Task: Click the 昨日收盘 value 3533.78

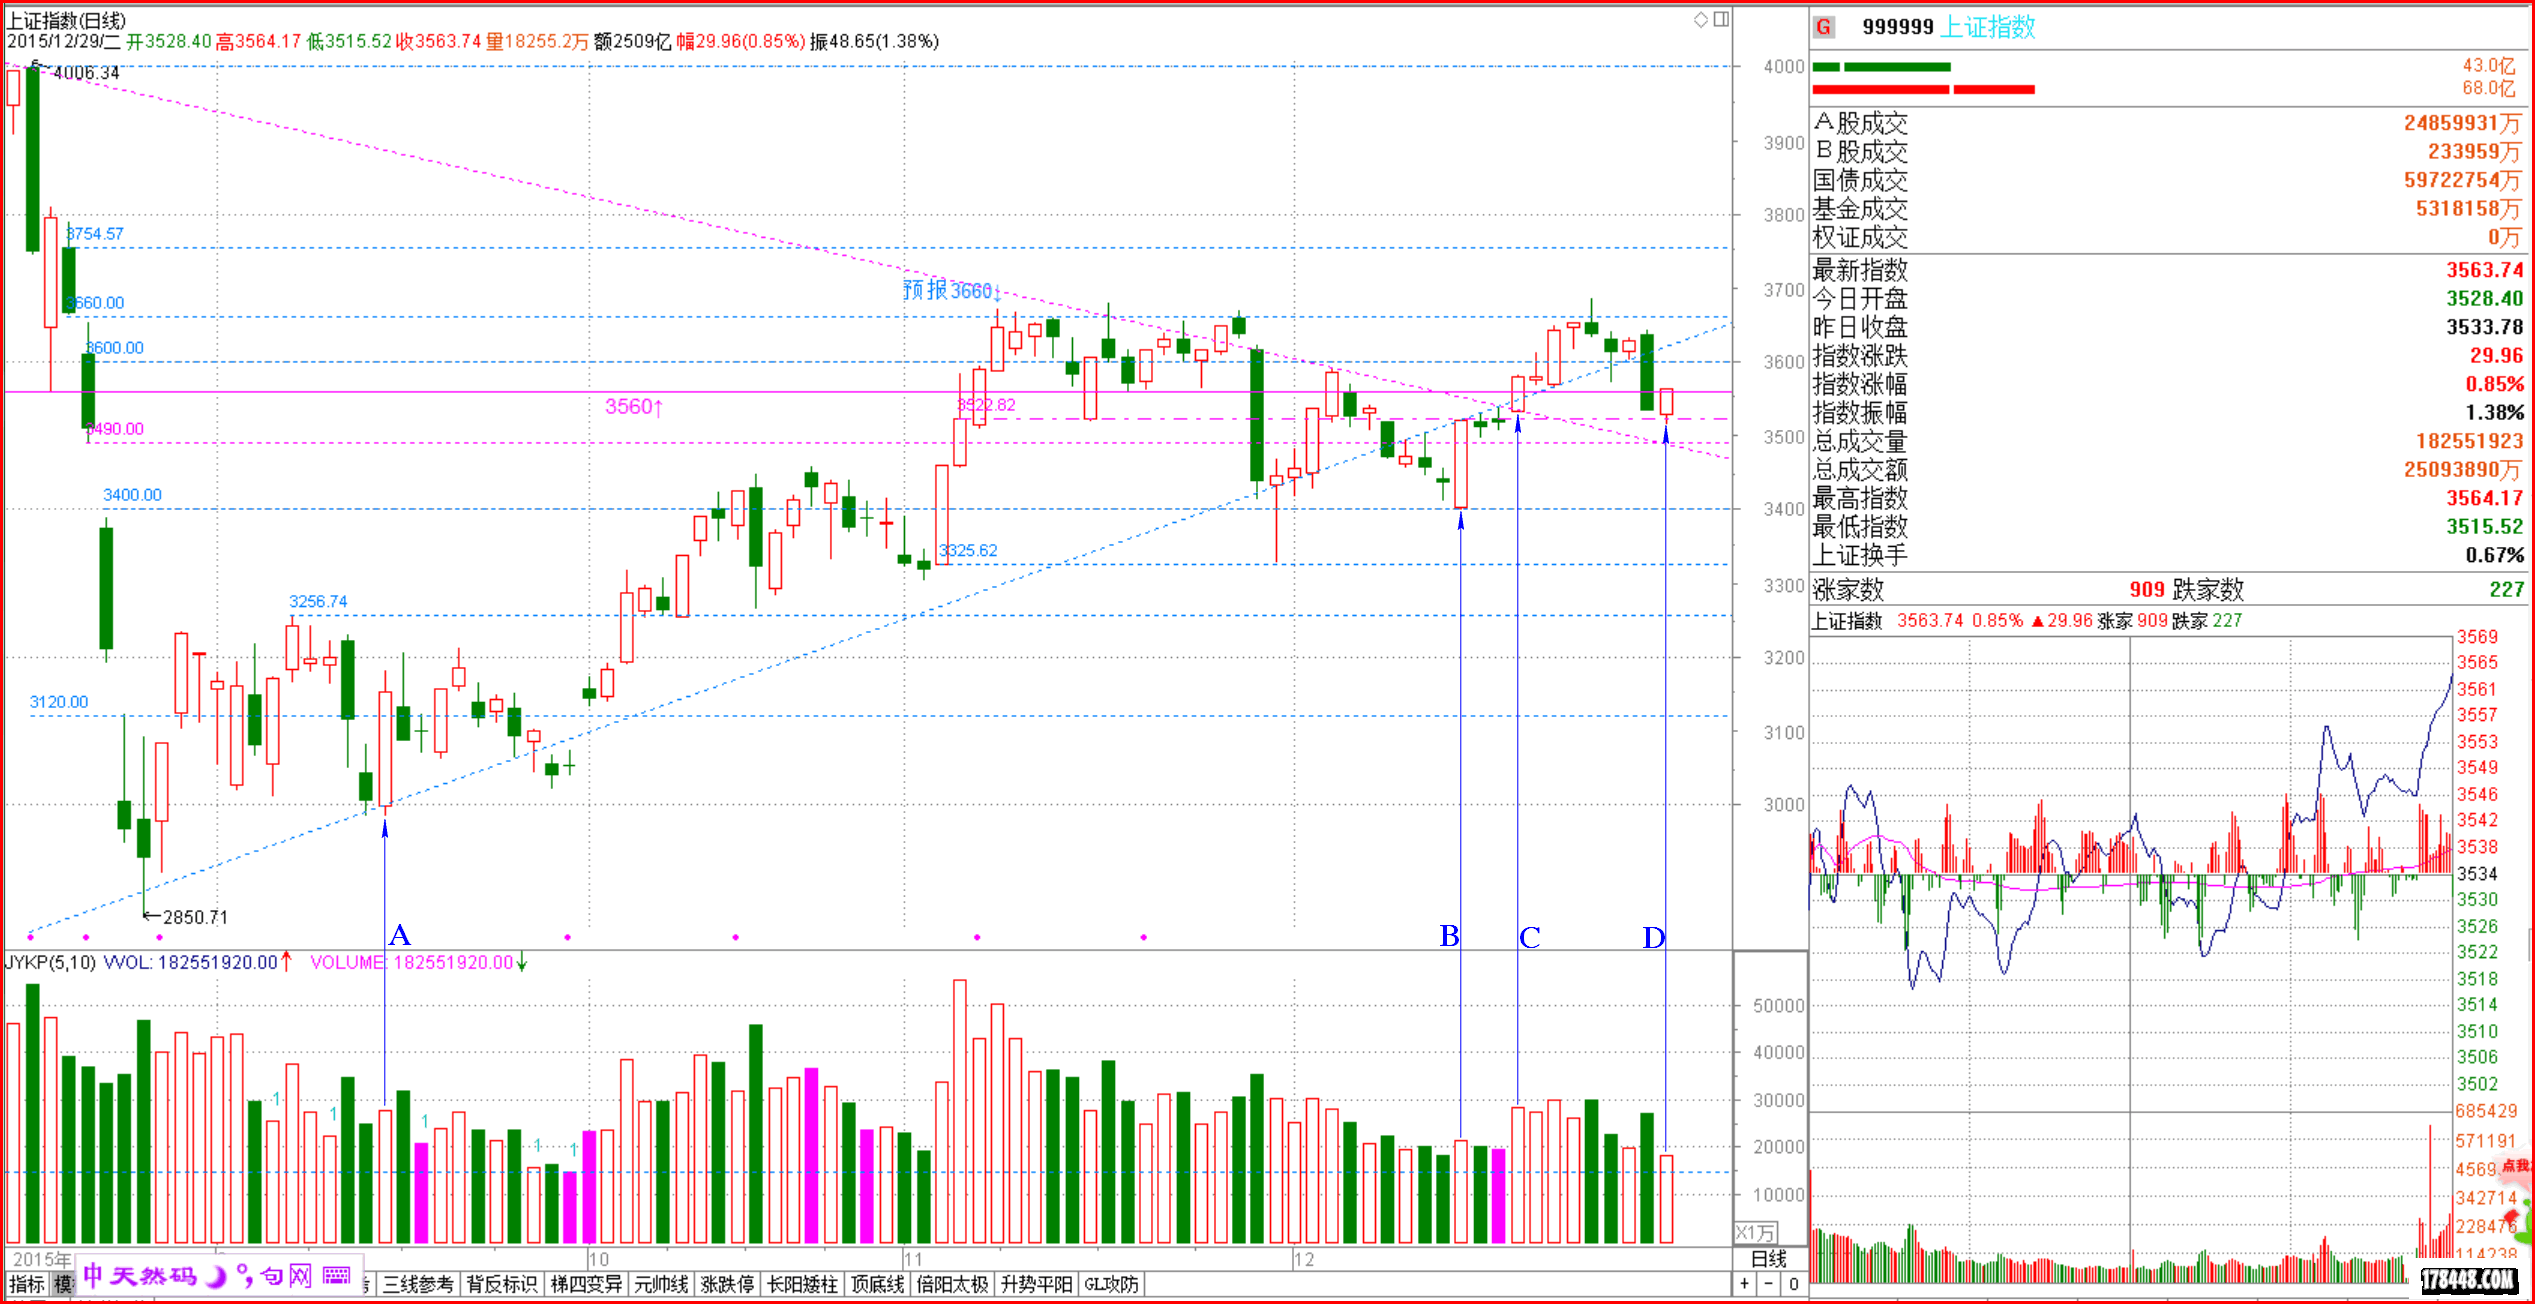Action: point(2485,327)
